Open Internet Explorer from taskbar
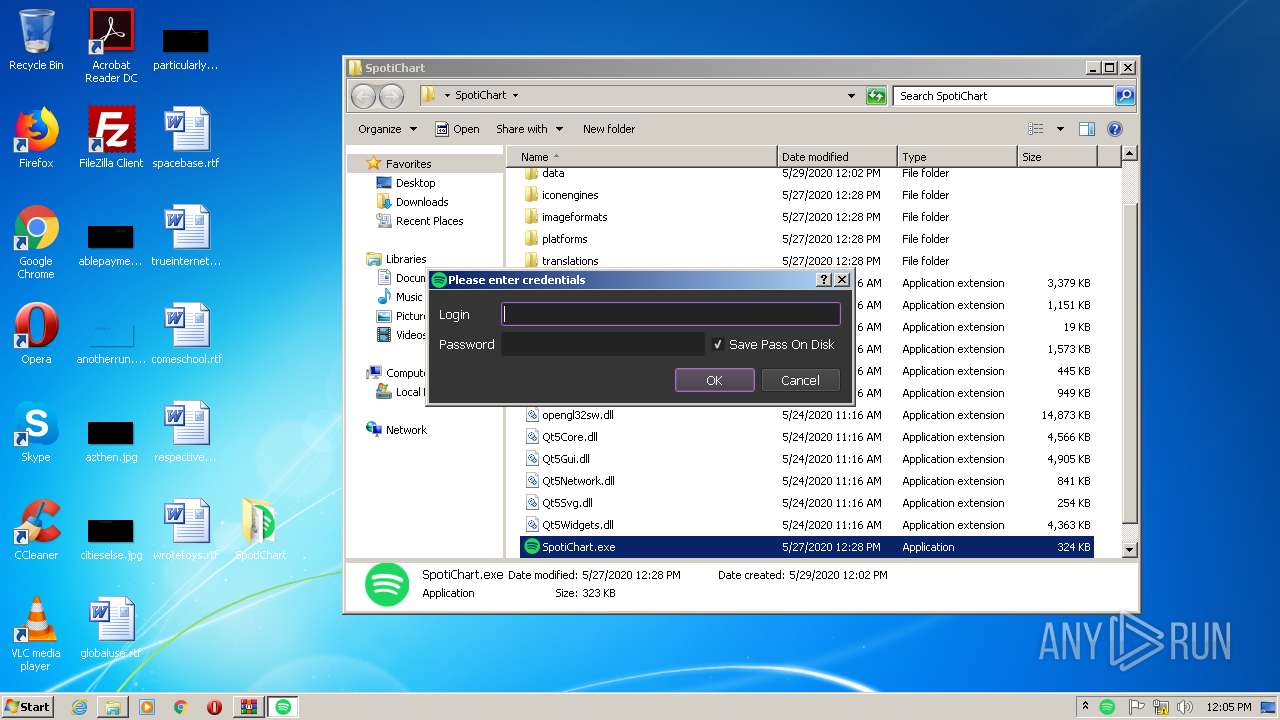 click(x=79, y=706)
